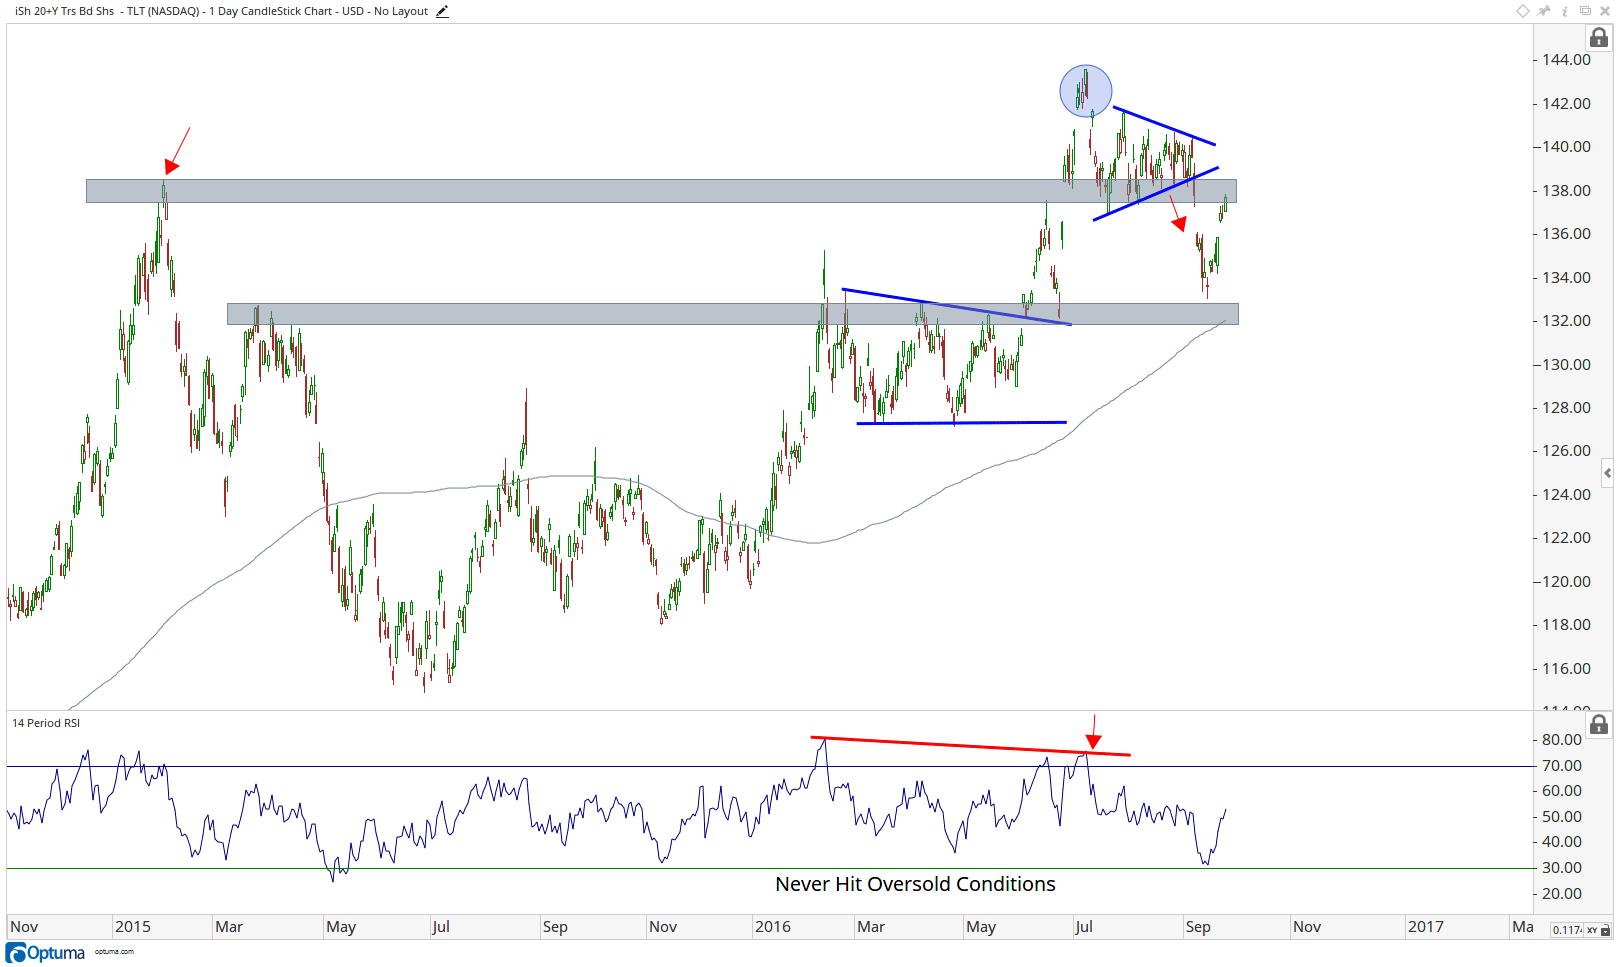This screenshot has height=967, width=1620.
Task: Click the 132.00 price scale label
Action: [x=1566, y=321]
